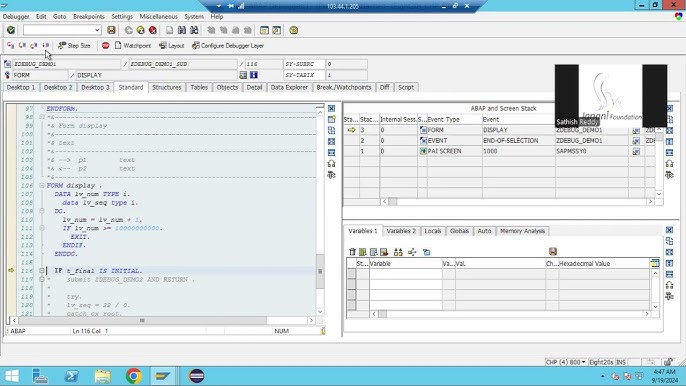The width and height of the screenshot is (686, 386).
Task: Click the Layout button
Action: point(172,46)
